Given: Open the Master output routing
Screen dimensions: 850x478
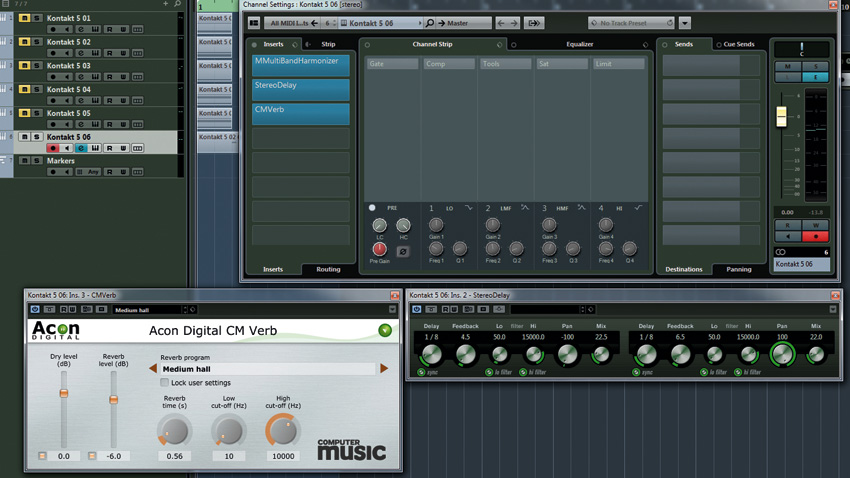Looking at the screenshot, I should pyautogui.click(x=463, y=23).
